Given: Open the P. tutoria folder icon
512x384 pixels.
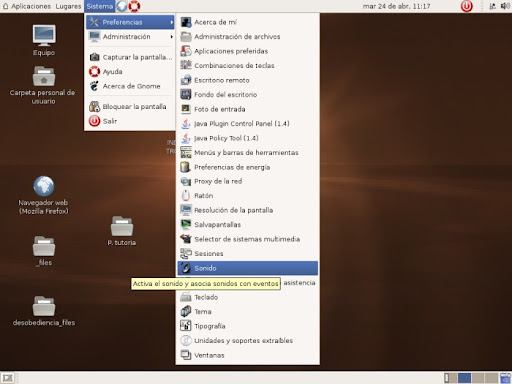Looking at the screenshot, I should (122, 226).
